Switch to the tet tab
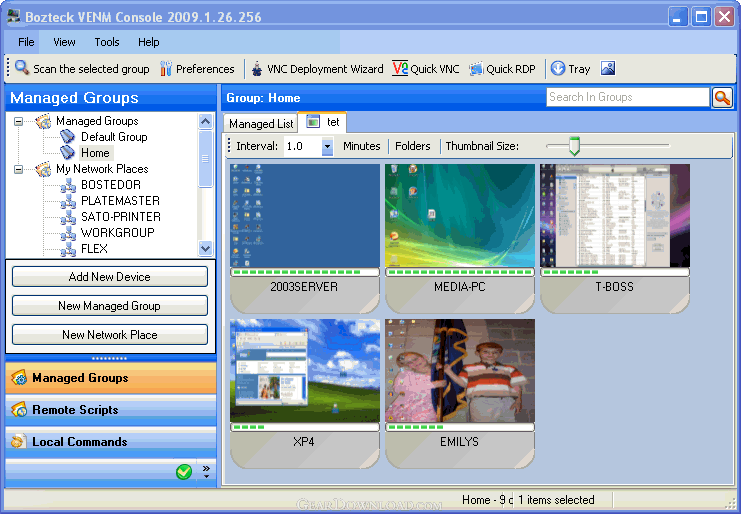Viewport: 741px width, 514px height. [x=324, y=122]
